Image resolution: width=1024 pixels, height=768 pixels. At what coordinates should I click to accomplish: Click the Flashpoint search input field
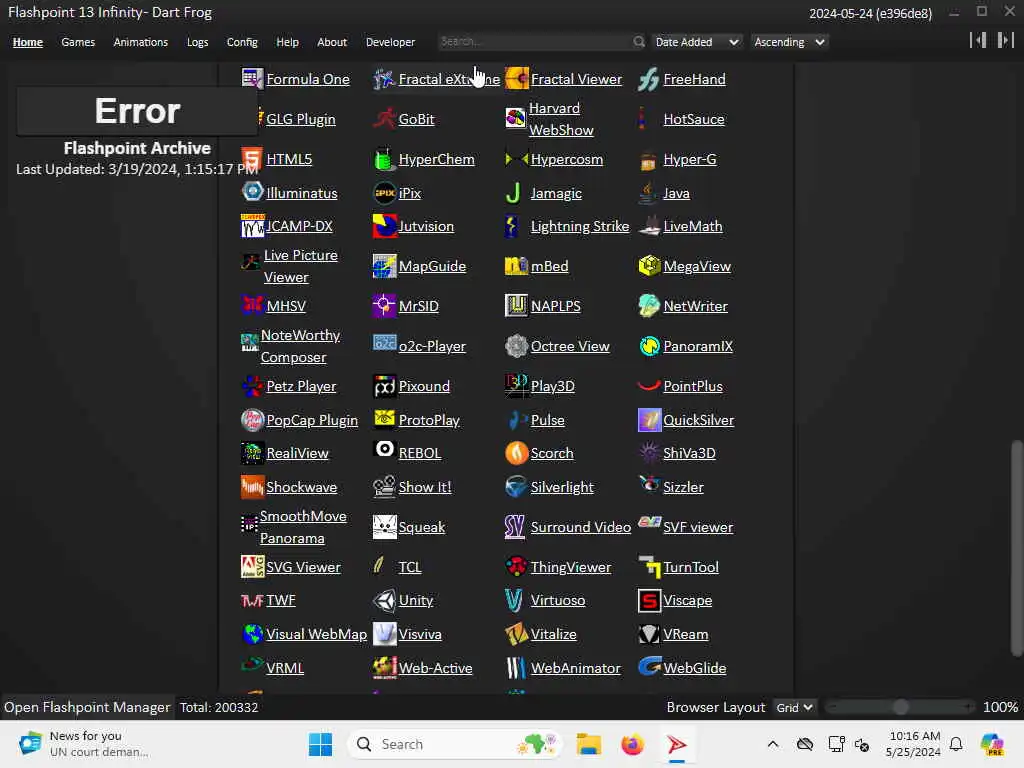point(534,42)
